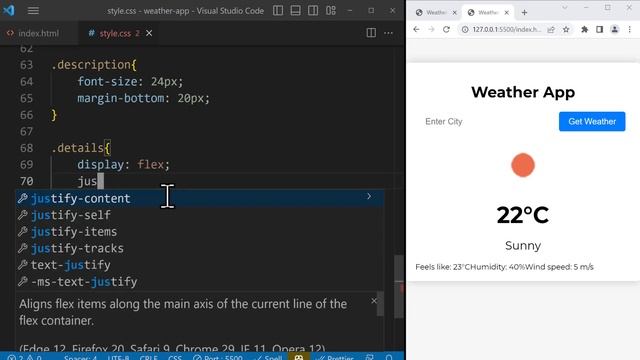Open editor More Actions ellipsis
Viewport: 640px width, 360px height.
point(389,33)
